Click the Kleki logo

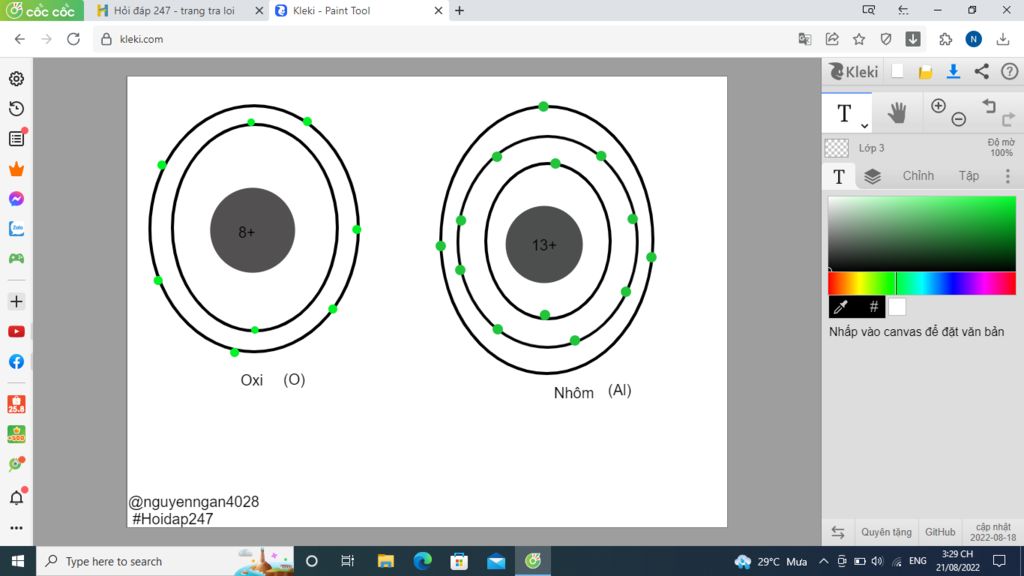click(854, 72)
